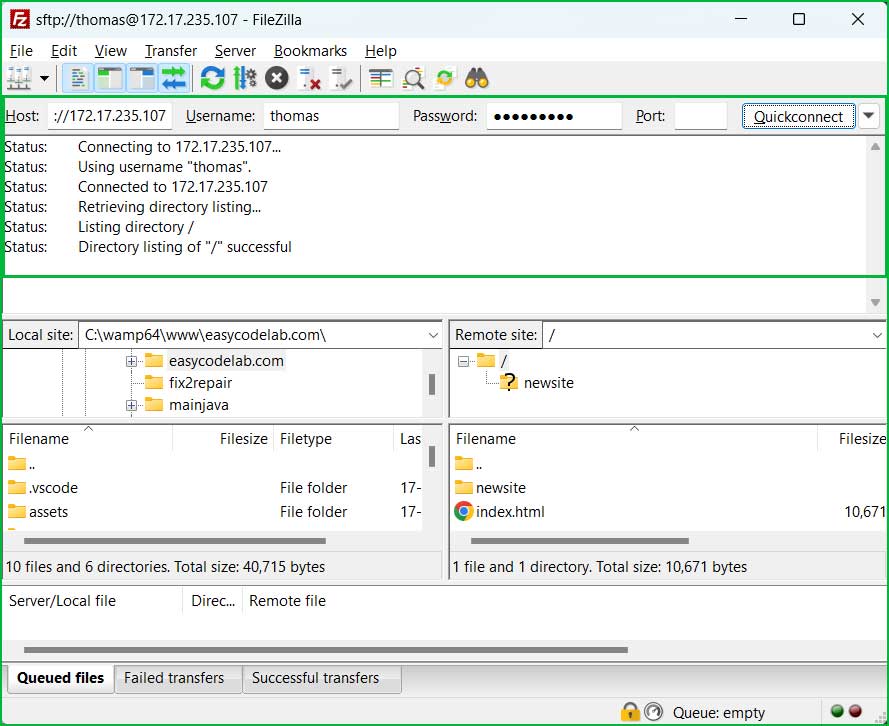Click the green activity indicator light
The height and width of the screenshot is (726, 889).
pos(837,711)
